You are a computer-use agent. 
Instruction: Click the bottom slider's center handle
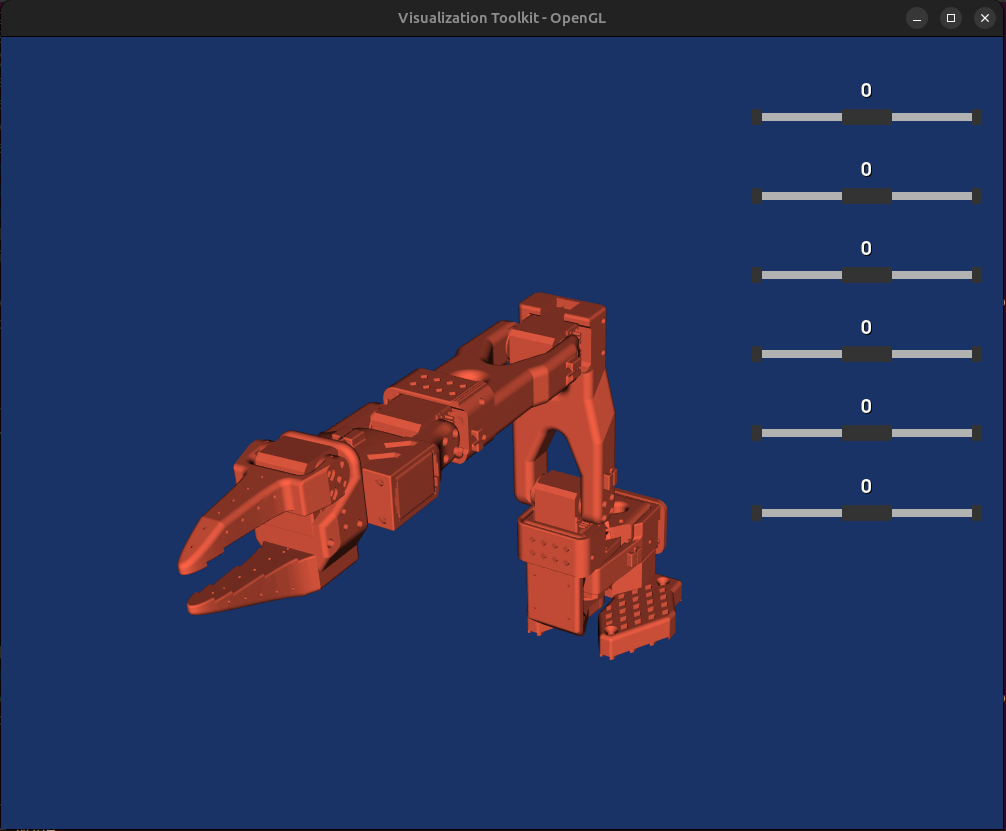click(x=866, y=513)
